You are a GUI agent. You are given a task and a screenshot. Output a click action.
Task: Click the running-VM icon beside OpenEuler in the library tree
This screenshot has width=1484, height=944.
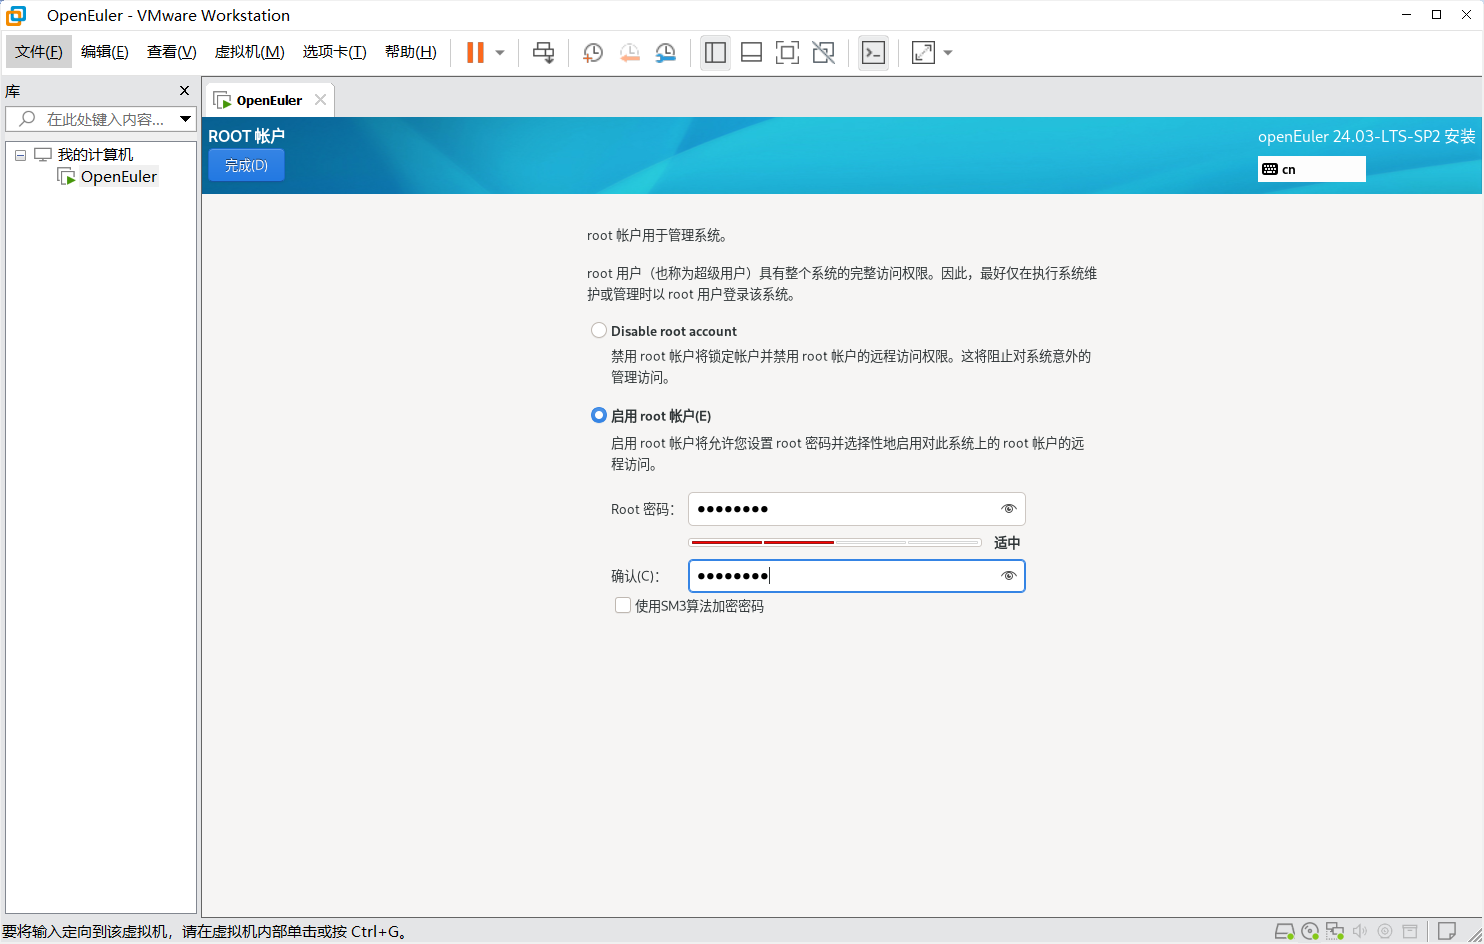pos(67,177)
